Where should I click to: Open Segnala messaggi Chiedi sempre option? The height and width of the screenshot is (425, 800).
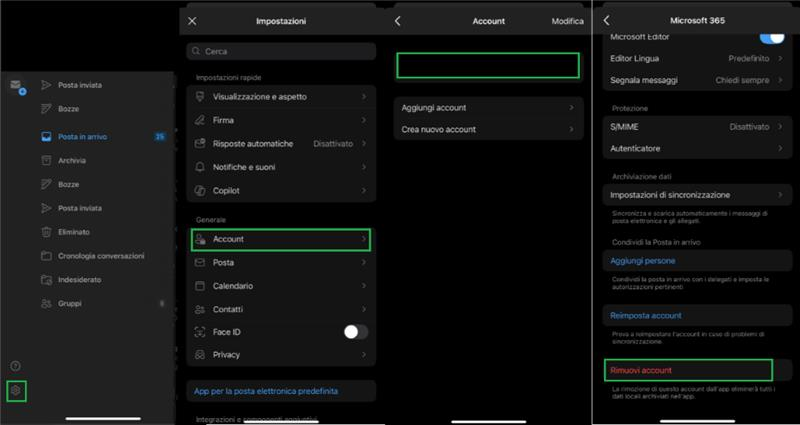pos(697,80)
